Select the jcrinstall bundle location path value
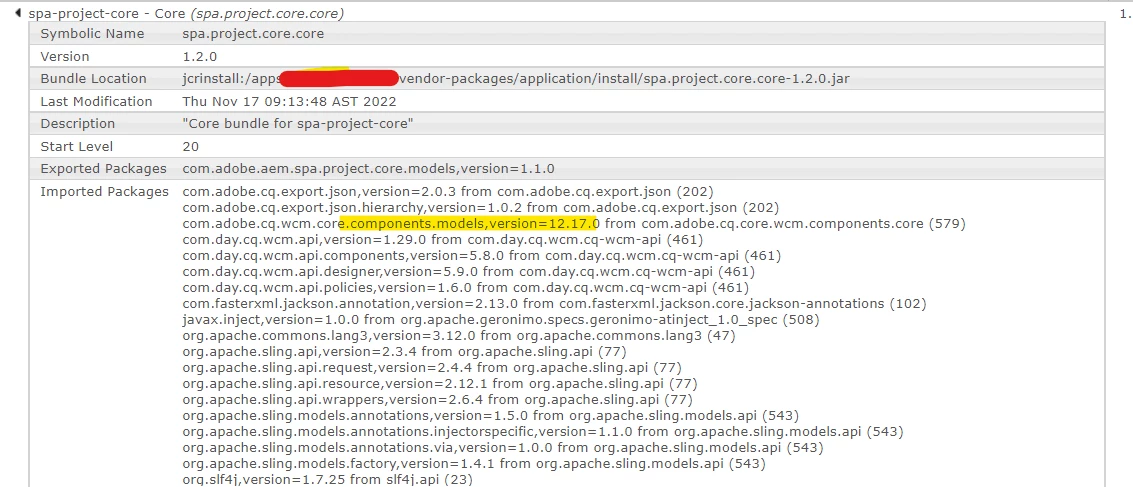1133x487 pixels. pyautogui.click(x=516, y=79)
